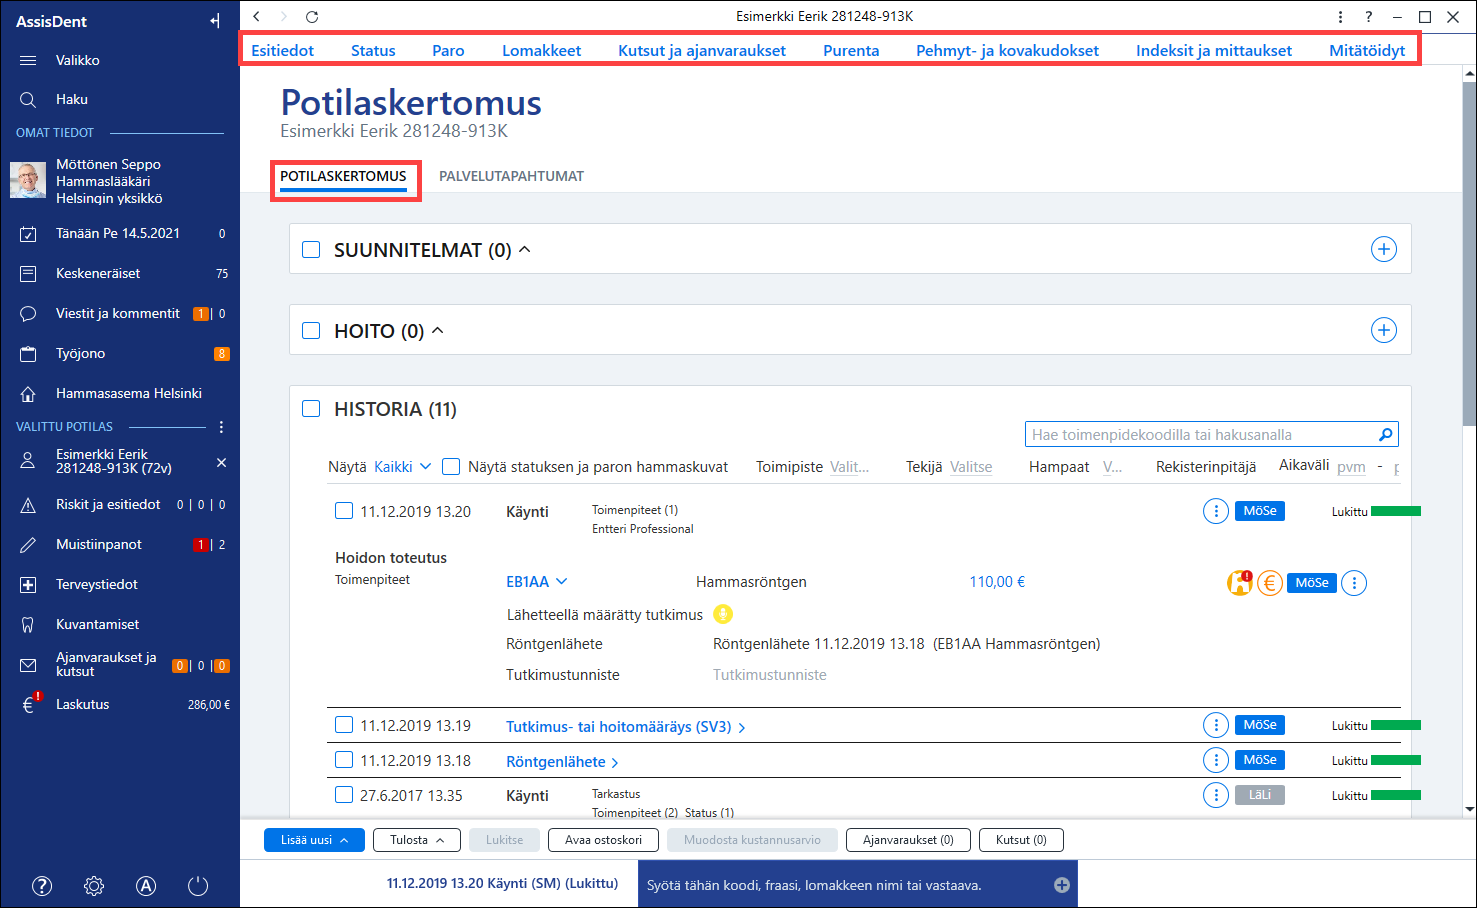Switch to the Palvelutapahtumat tab
Screen dimensions: 1477x908
coord(511,176)
